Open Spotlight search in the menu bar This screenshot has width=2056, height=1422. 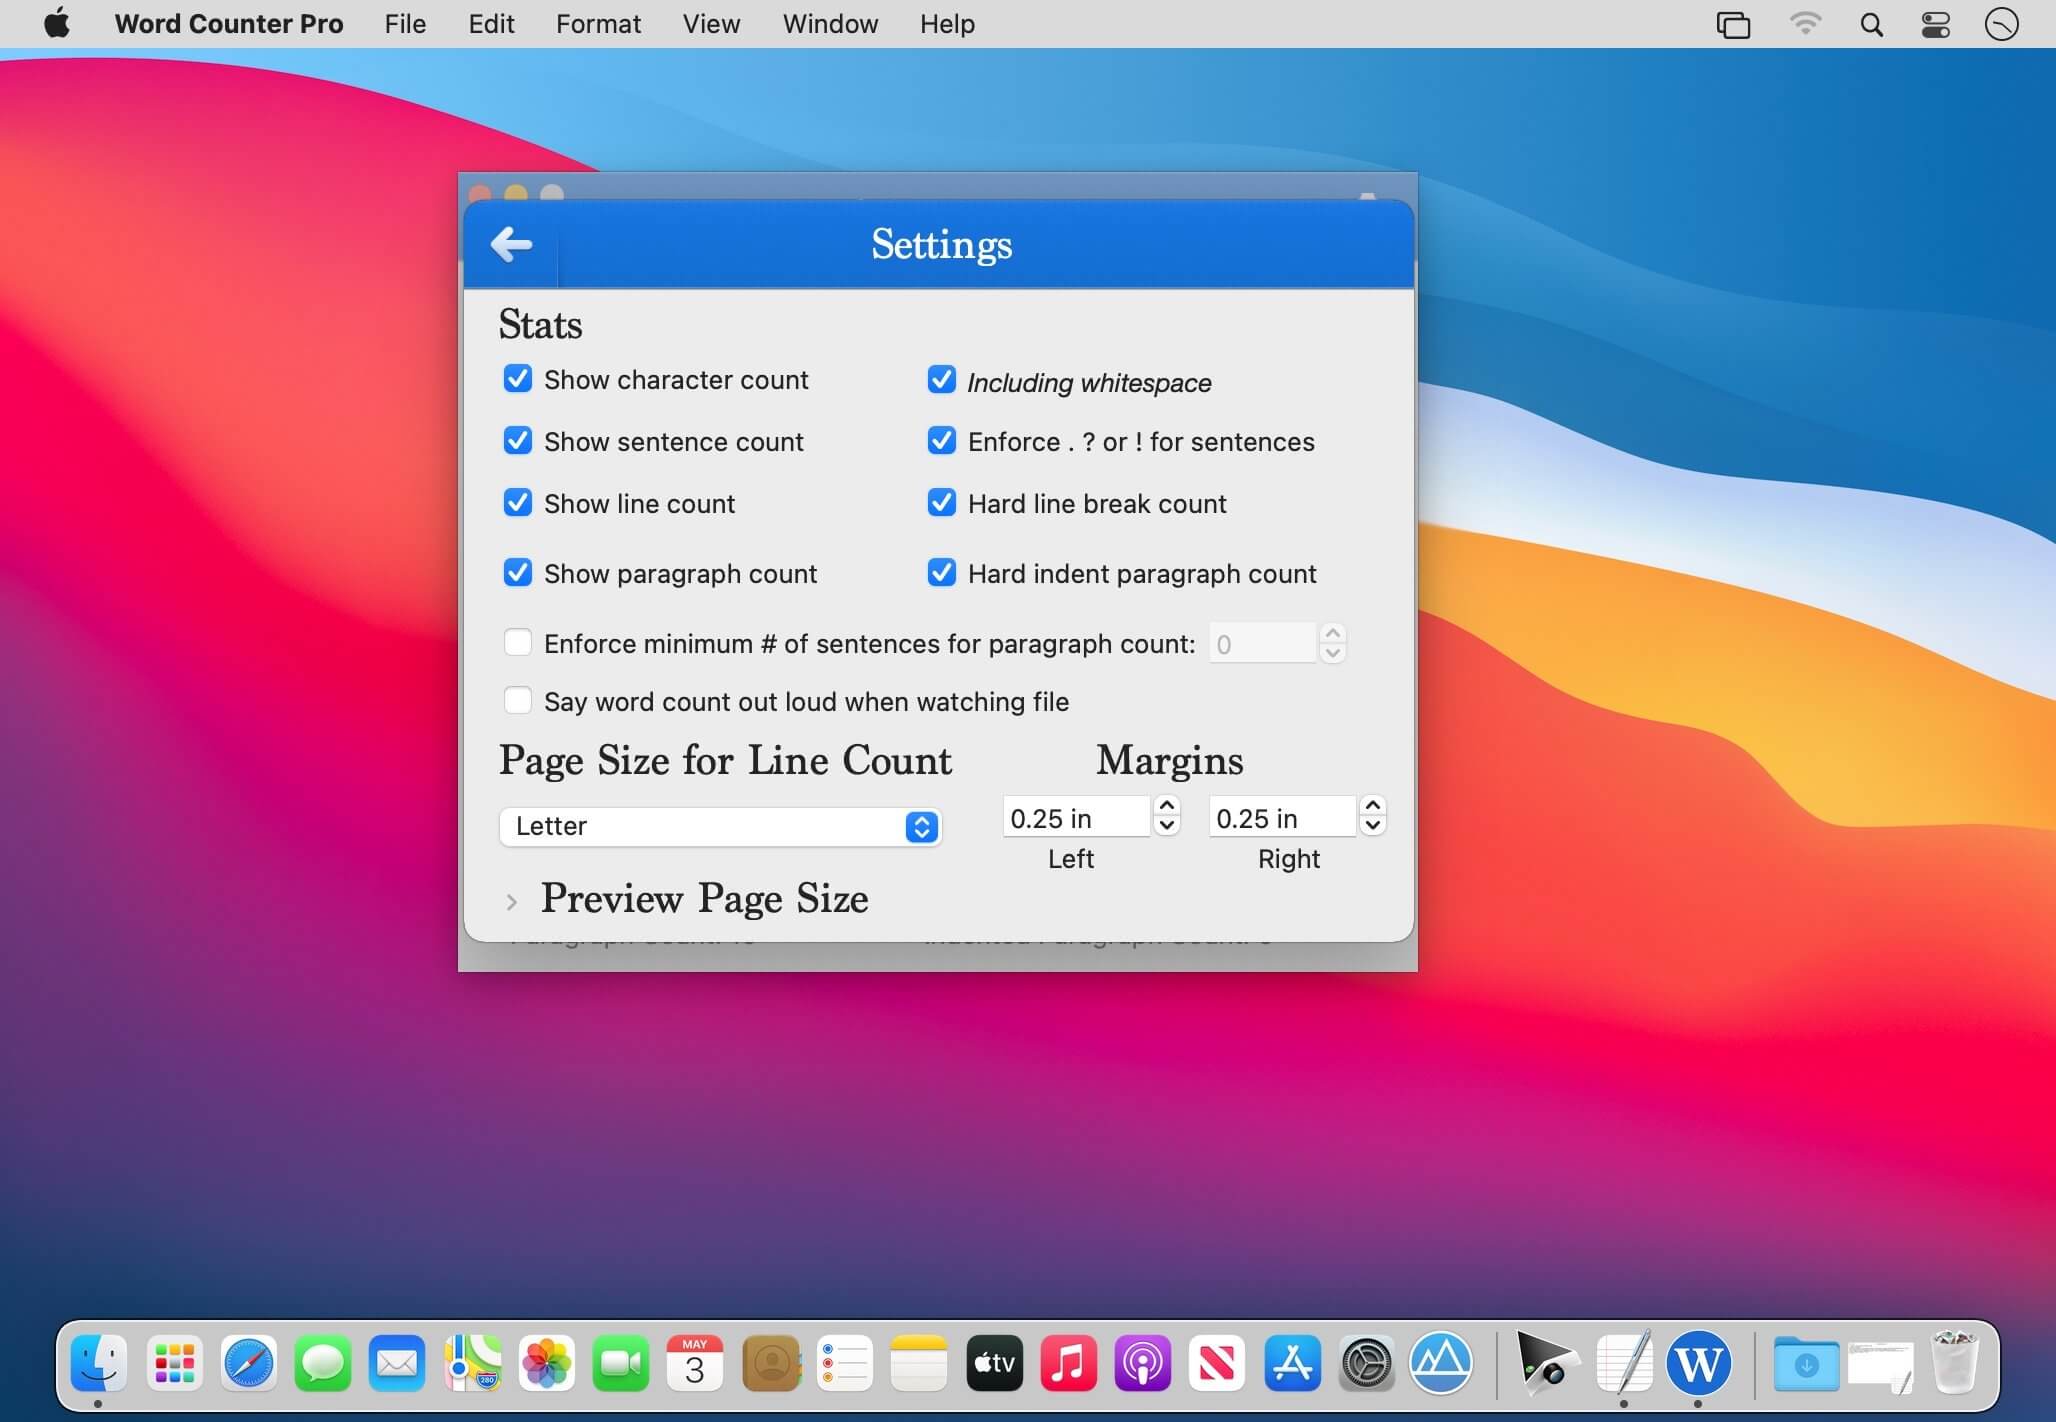click(1871, 24)
